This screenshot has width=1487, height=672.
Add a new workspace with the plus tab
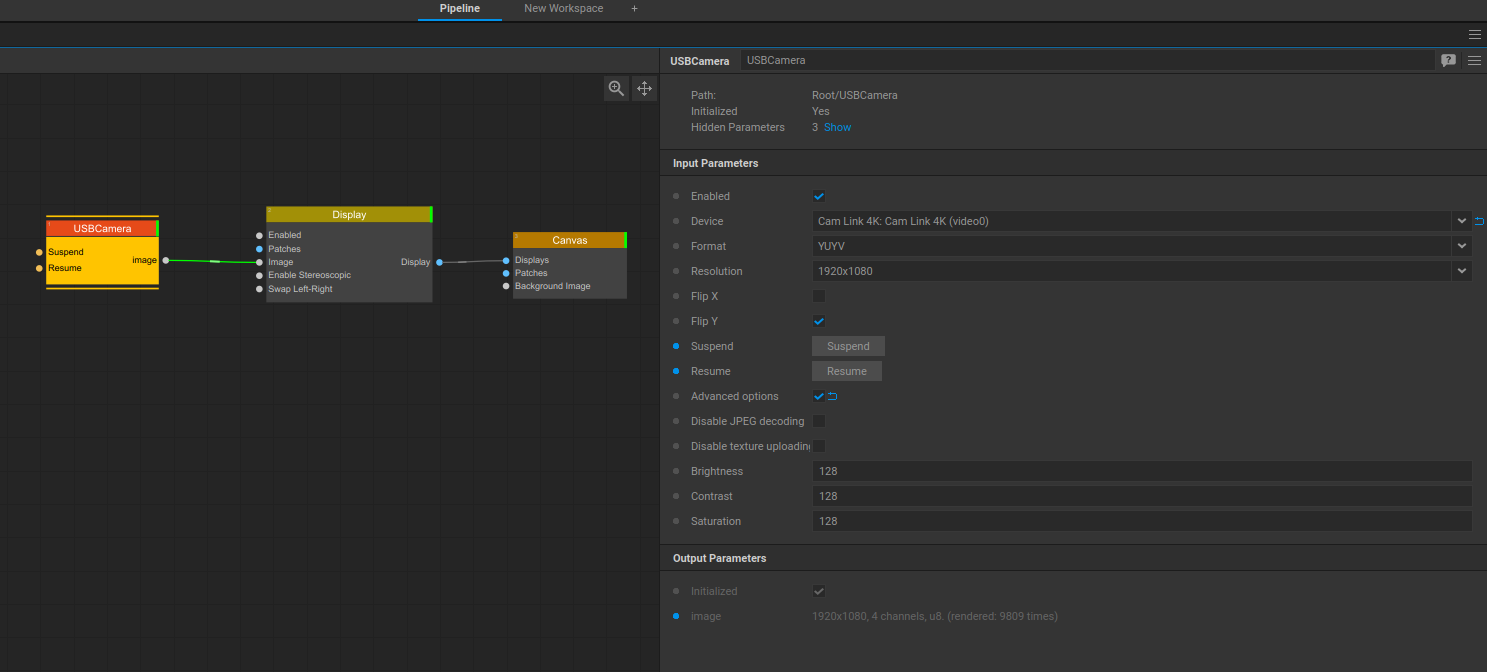634,8
